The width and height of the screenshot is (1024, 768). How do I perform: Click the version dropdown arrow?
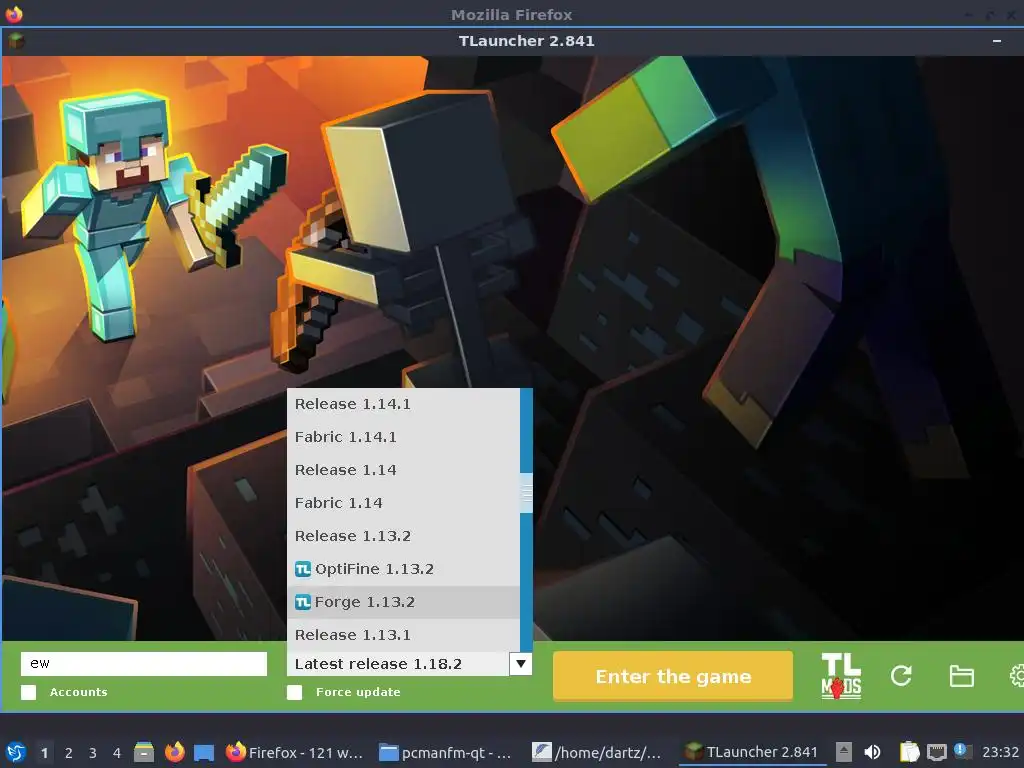[x=520, y=664]
